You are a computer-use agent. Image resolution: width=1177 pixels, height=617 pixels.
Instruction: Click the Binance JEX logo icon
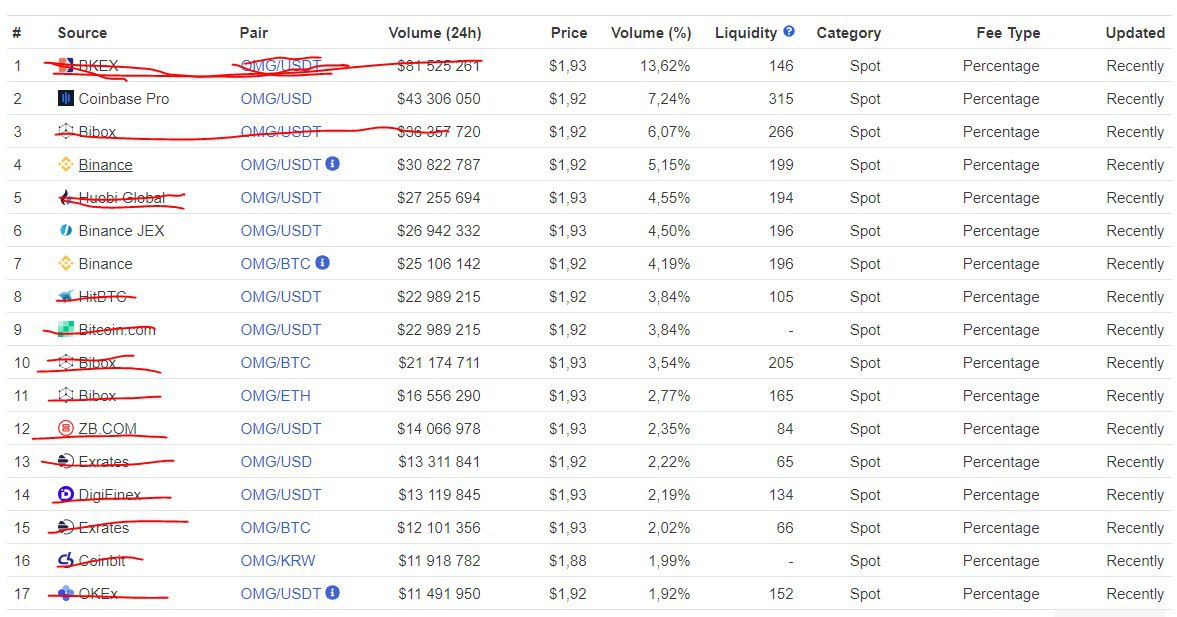pyautogui.click(x=66, y=231)
